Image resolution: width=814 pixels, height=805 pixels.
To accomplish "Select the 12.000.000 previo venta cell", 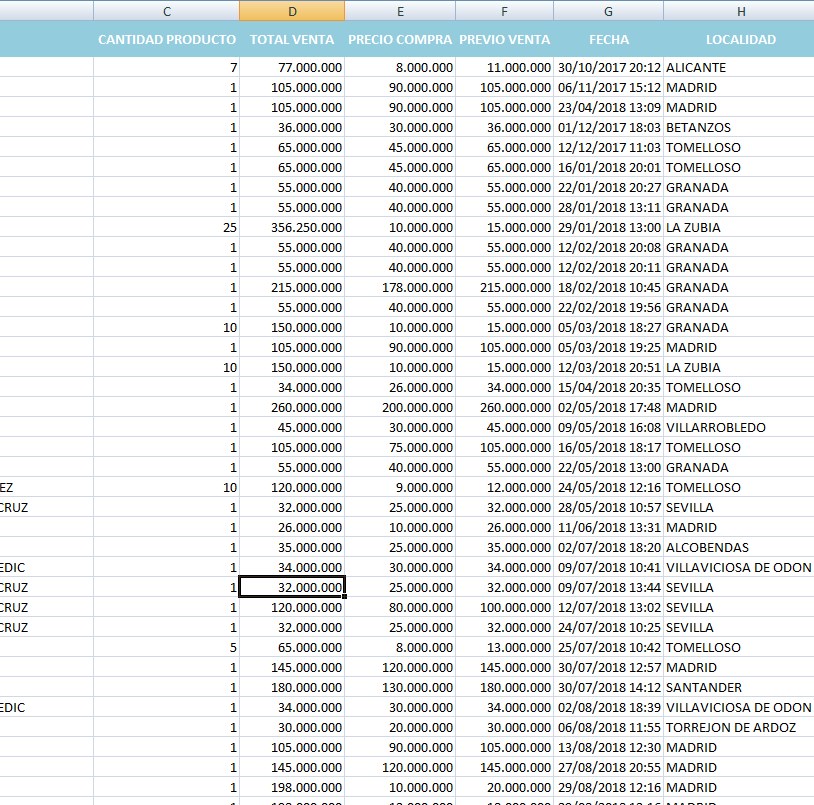I will (x=505, y=488).
